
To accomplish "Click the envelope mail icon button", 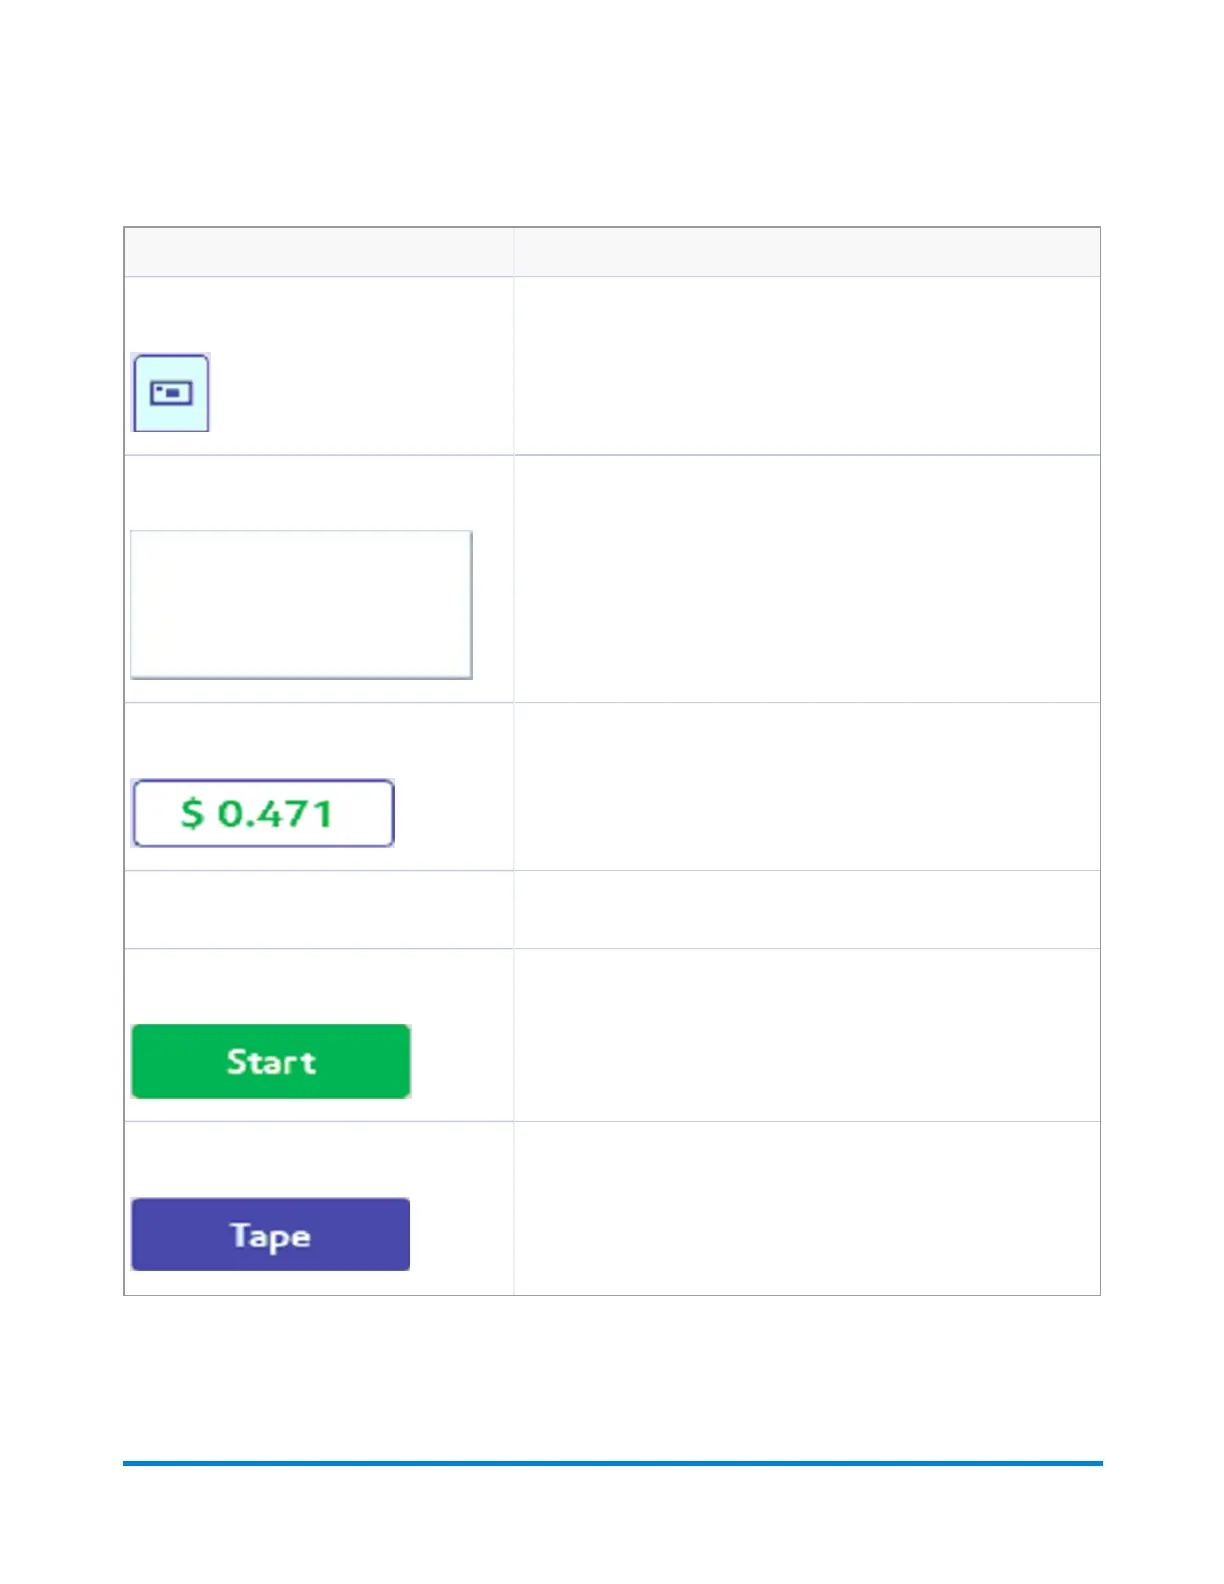I will (171, 393).
